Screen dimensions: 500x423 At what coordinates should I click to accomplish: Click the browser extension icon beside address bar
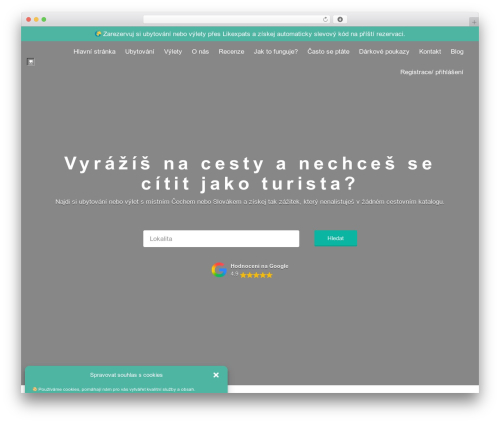click(x=340, y=20)
